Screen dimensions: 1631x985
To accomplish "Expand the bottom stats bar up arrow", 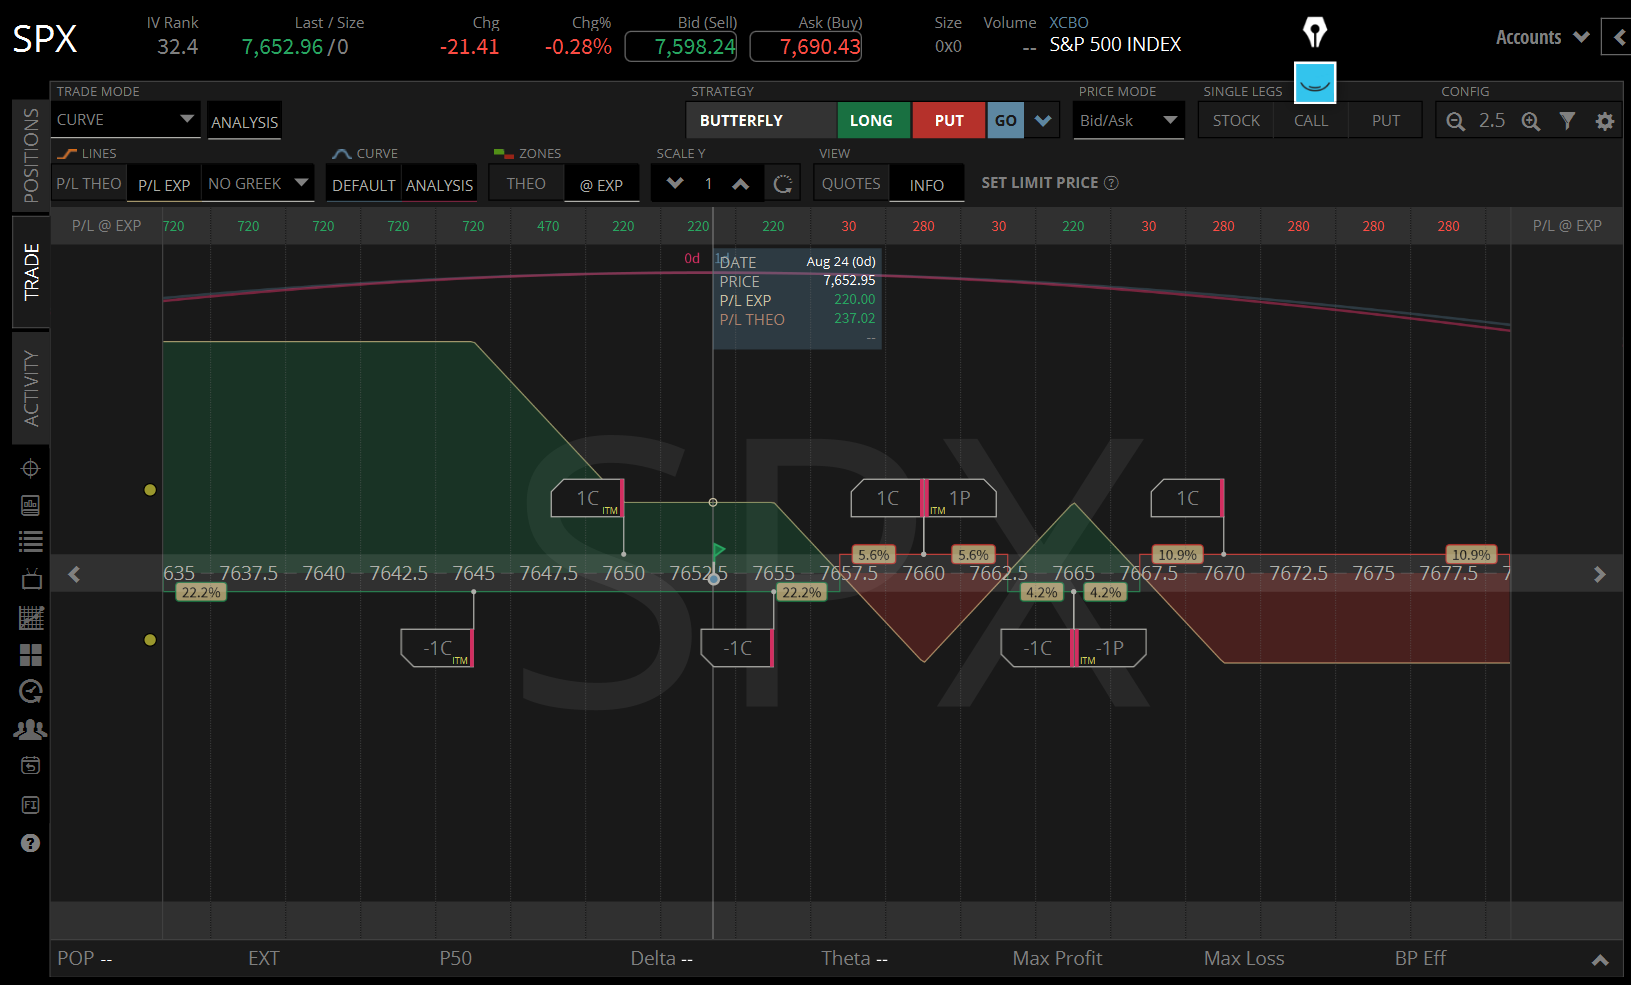I will (x=1600, y=960).
